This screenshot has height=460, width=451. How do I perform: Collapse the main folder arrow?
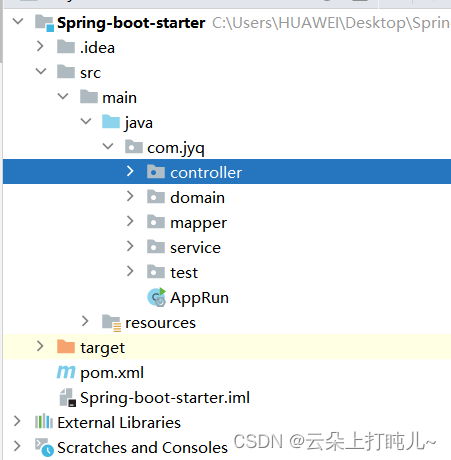pos(63,96)
